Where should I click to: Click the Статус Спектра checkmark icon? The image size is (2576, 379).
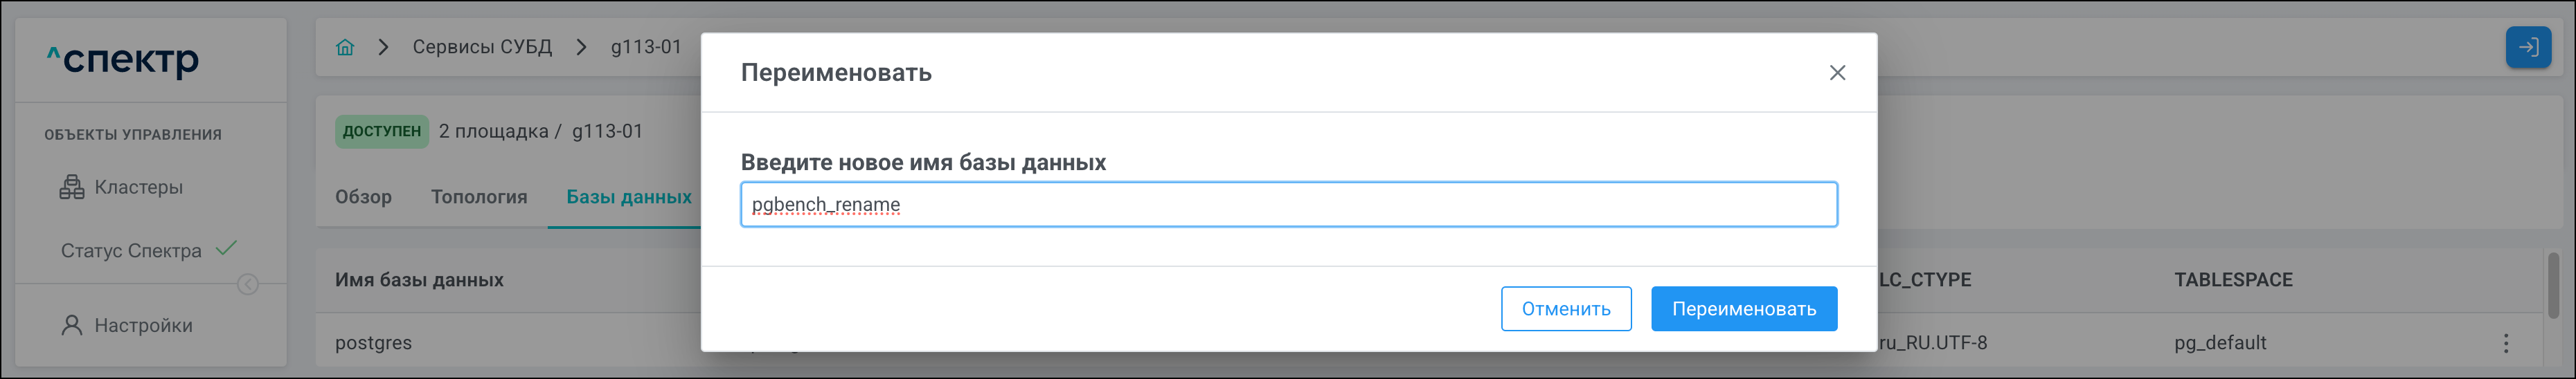coord(227,248)
